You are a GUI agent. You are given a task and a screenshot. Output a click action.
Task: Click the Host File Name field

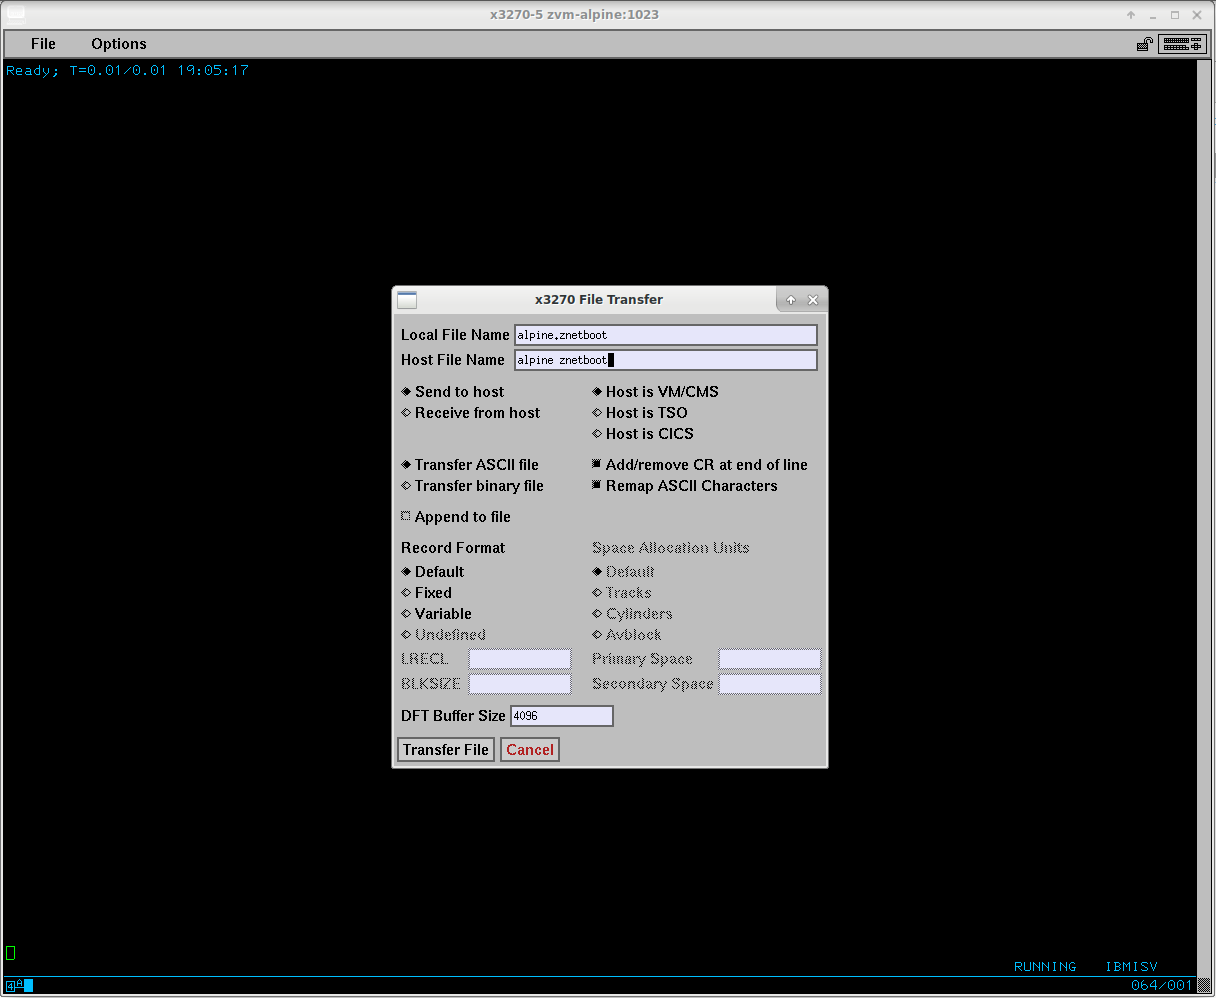pyautogui.click(x=666, y=360)
